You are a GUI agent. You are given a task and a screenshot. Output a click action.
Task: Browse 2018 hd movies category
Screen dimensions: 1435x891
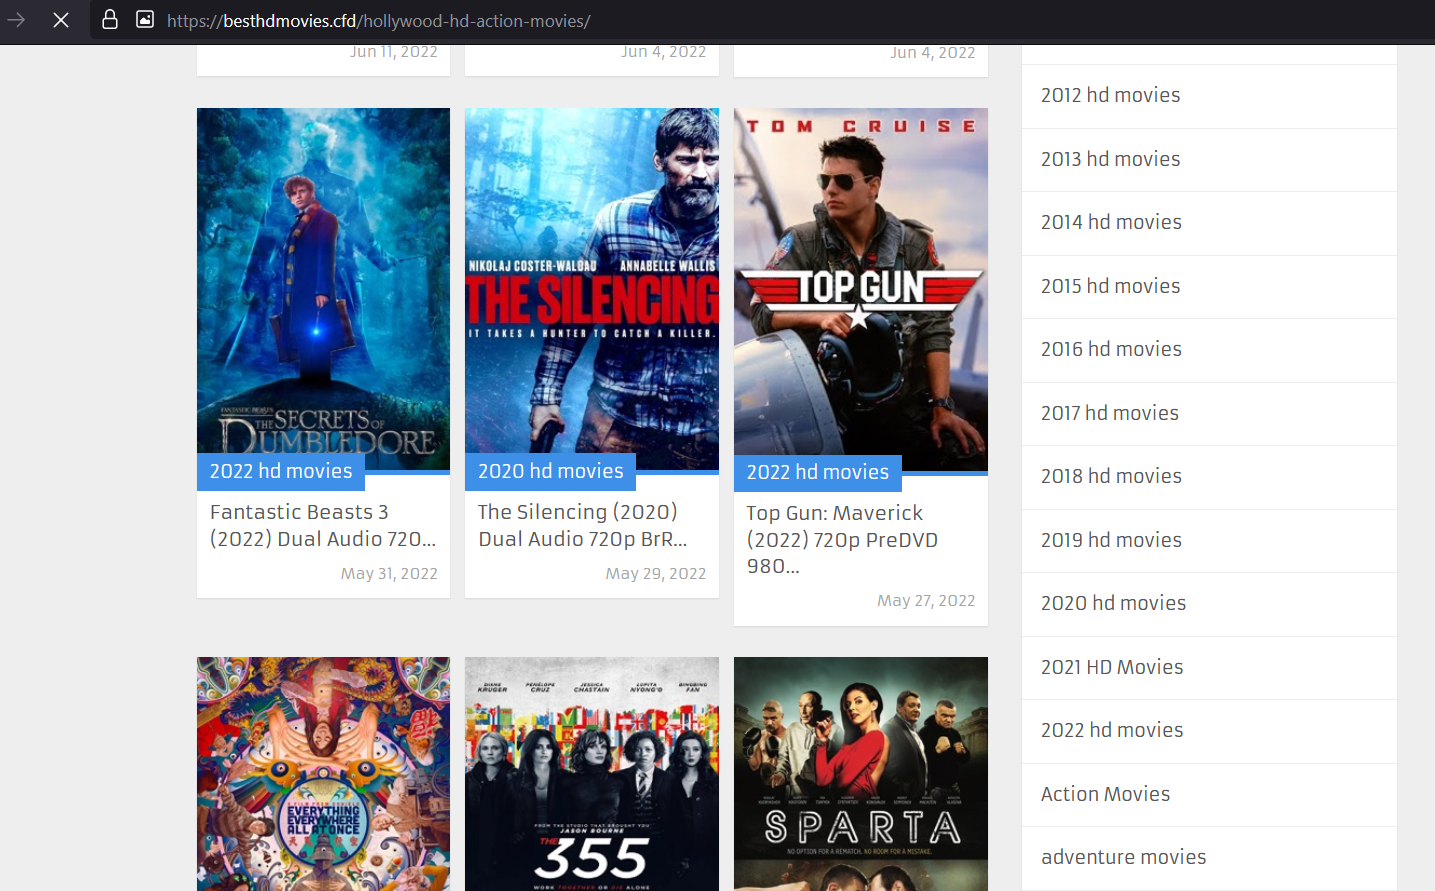(x=1111, y=476)
